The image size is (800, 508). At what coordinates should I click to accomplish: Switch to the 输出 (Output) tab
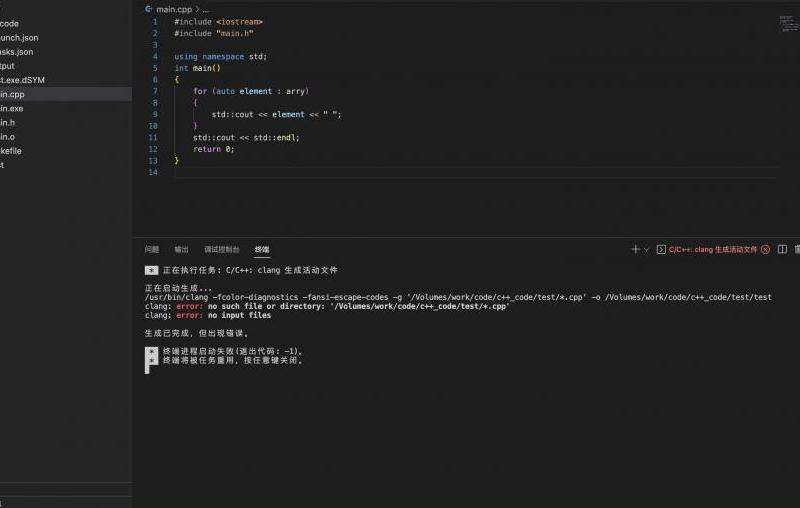[x=181, y=249]
